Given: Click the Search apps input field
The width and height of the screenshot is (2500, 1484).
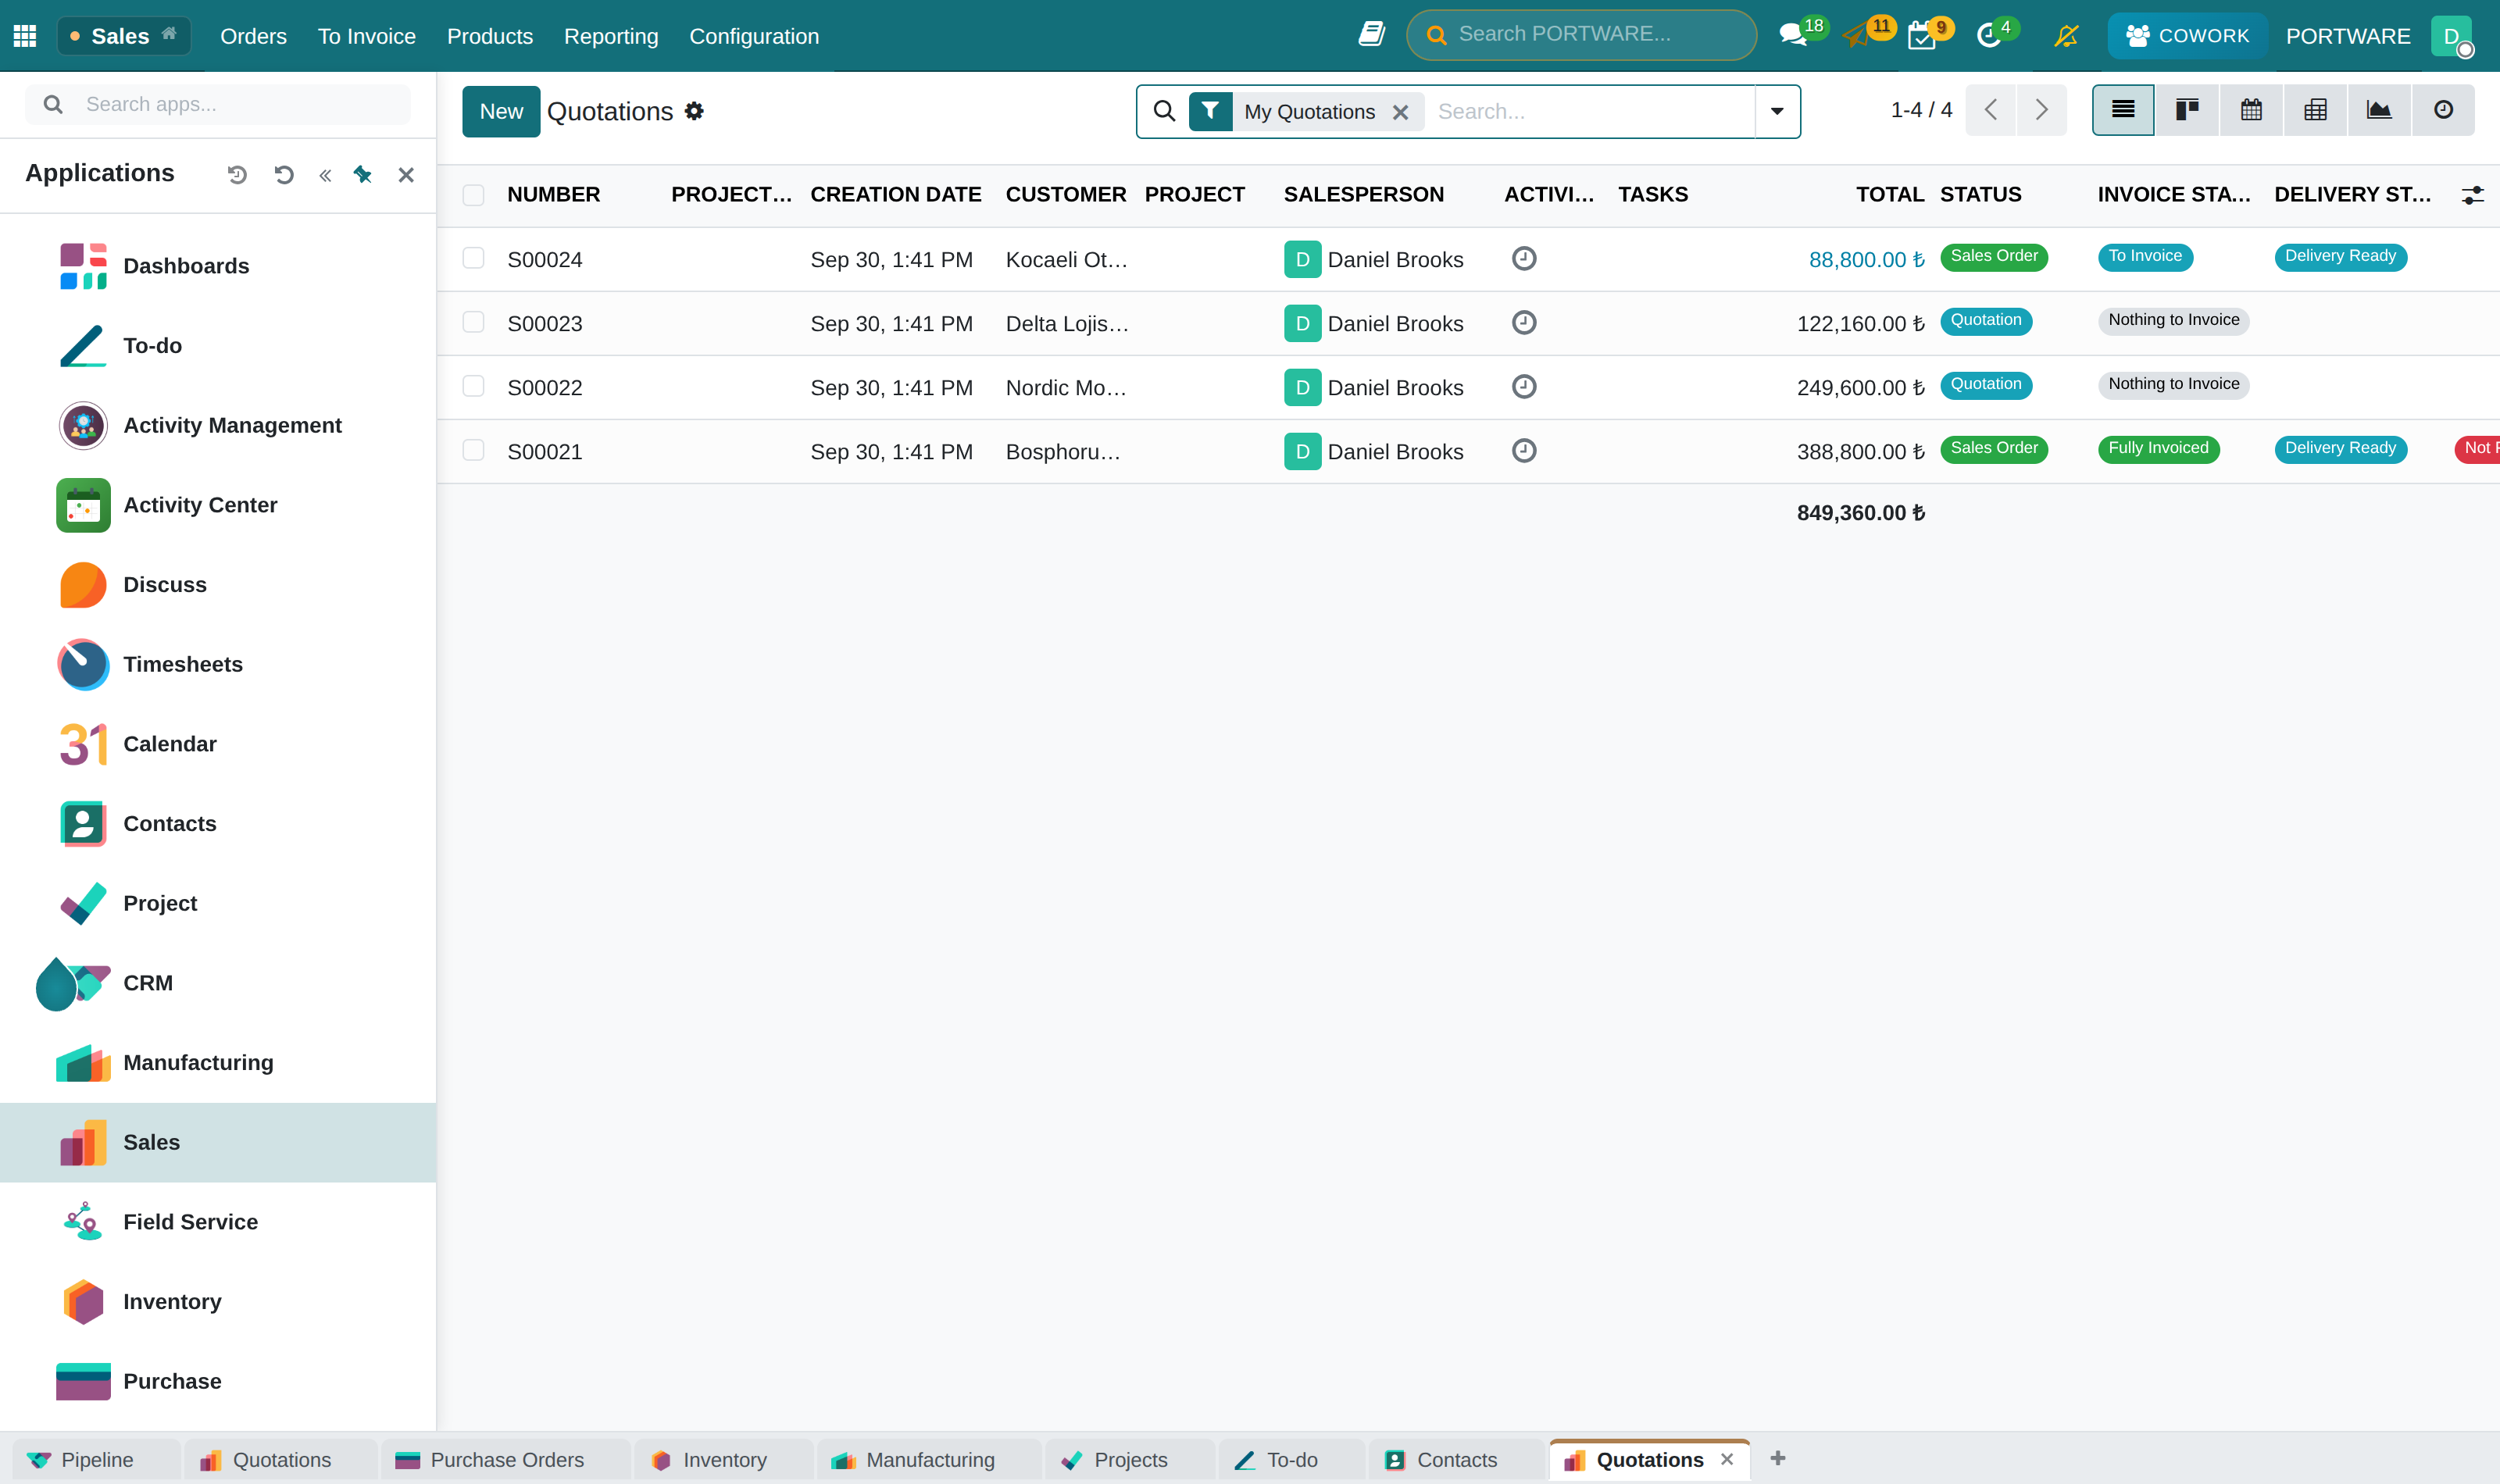Looking at the screenshot, I should (218, 104).
